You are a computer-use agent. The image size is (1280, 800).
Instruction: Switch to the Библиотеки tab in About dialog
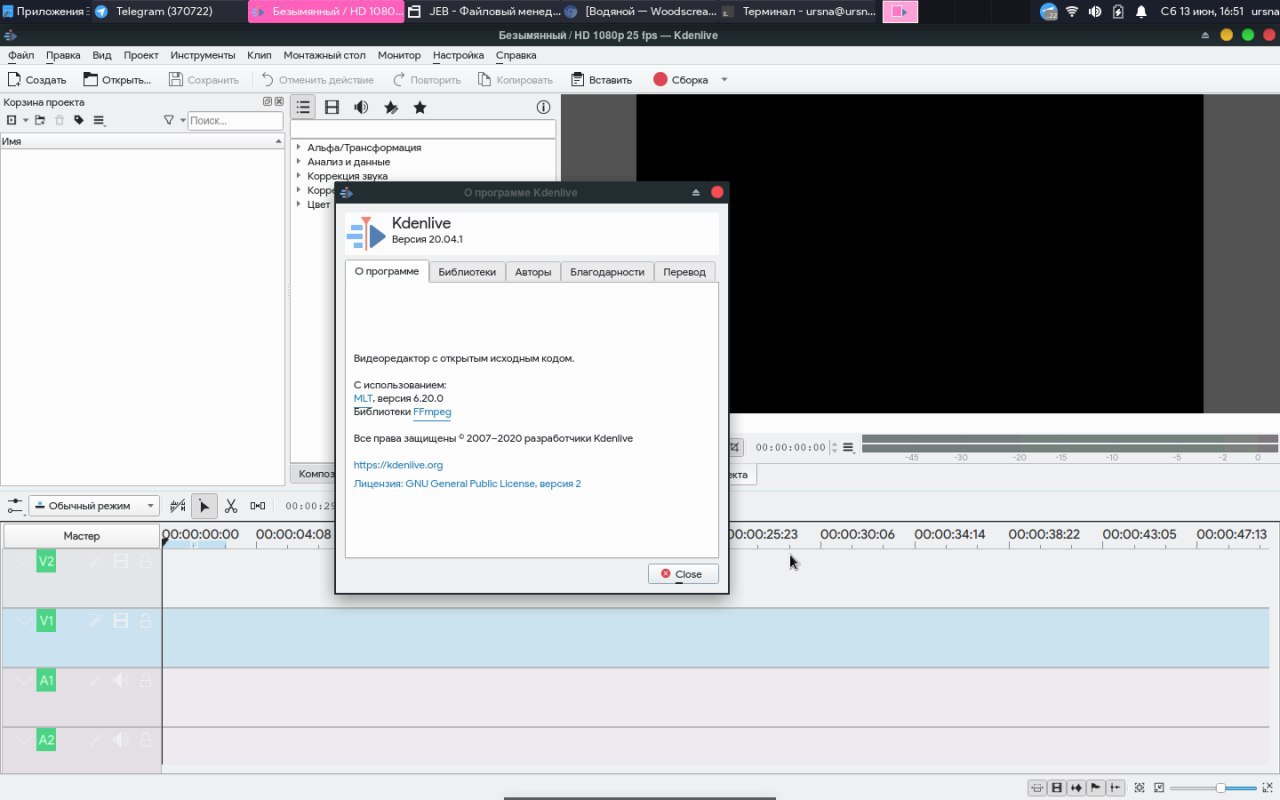pos(467,272)
